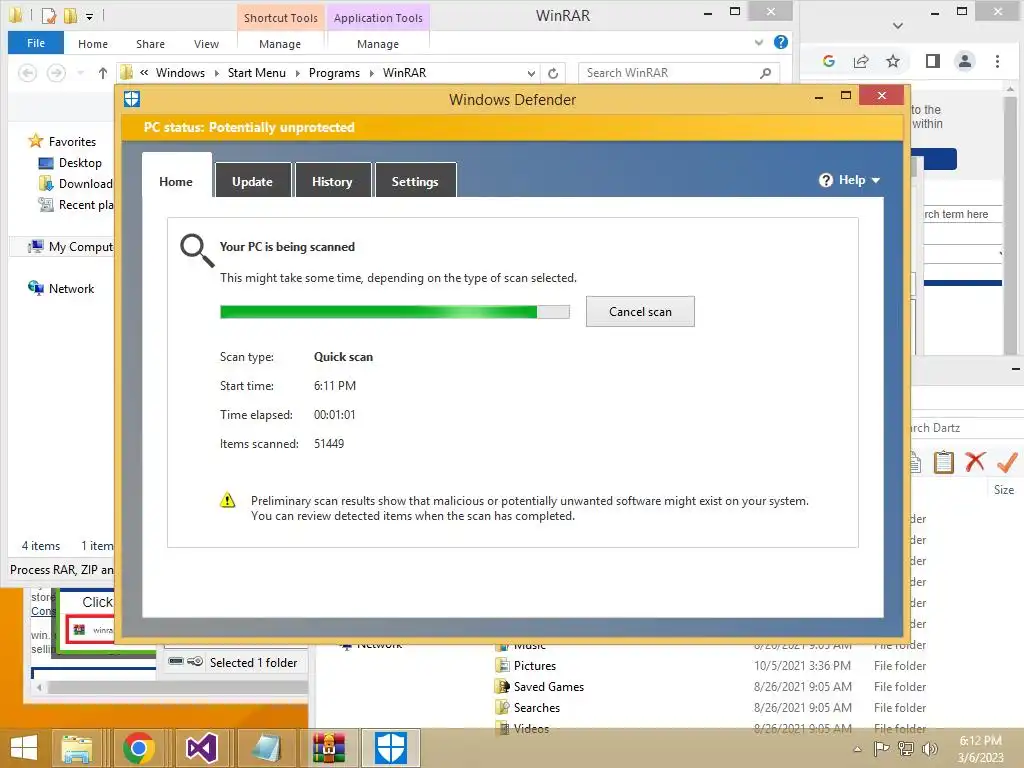Click the volume speaker tray icon

click(x=930, y=748)
